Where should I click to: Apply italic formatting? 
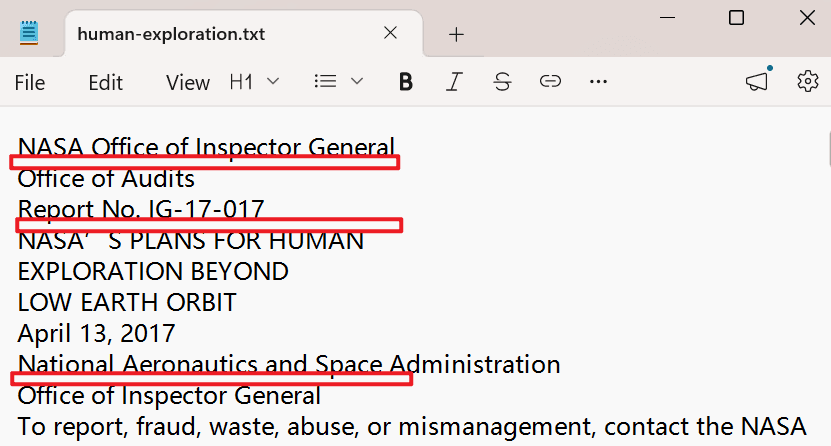tap(454, 82)
